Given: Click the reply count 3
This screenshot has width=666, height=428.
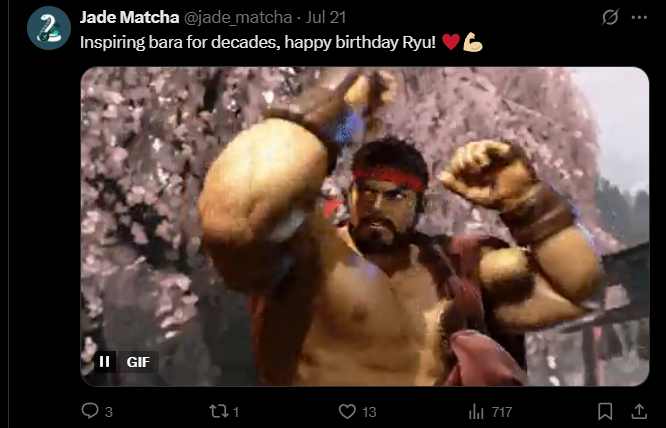Looking at the screenshot, I should (x=109, y=412).
